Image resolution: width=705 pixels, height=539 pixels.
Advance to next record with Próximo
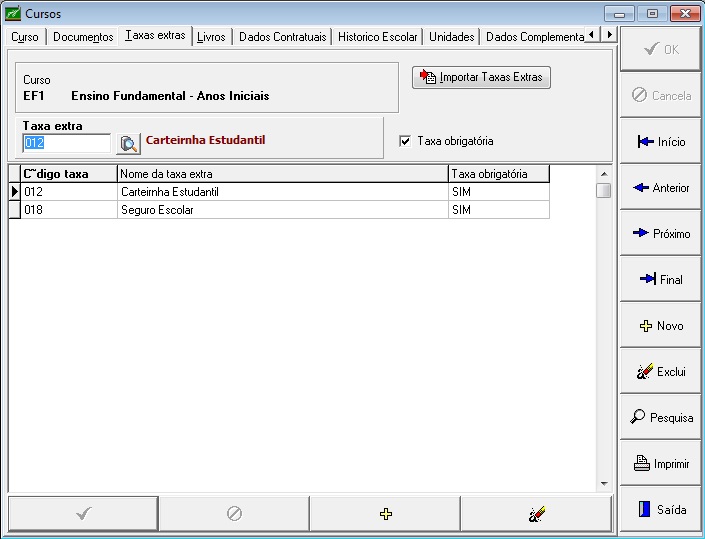pos(661,234)
